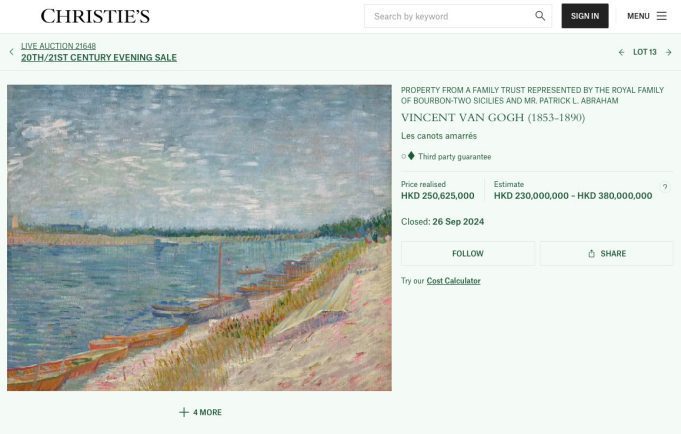The image size is (681, 434).
Task: Open Live Auction 21648 link
Action: point(59,46)
